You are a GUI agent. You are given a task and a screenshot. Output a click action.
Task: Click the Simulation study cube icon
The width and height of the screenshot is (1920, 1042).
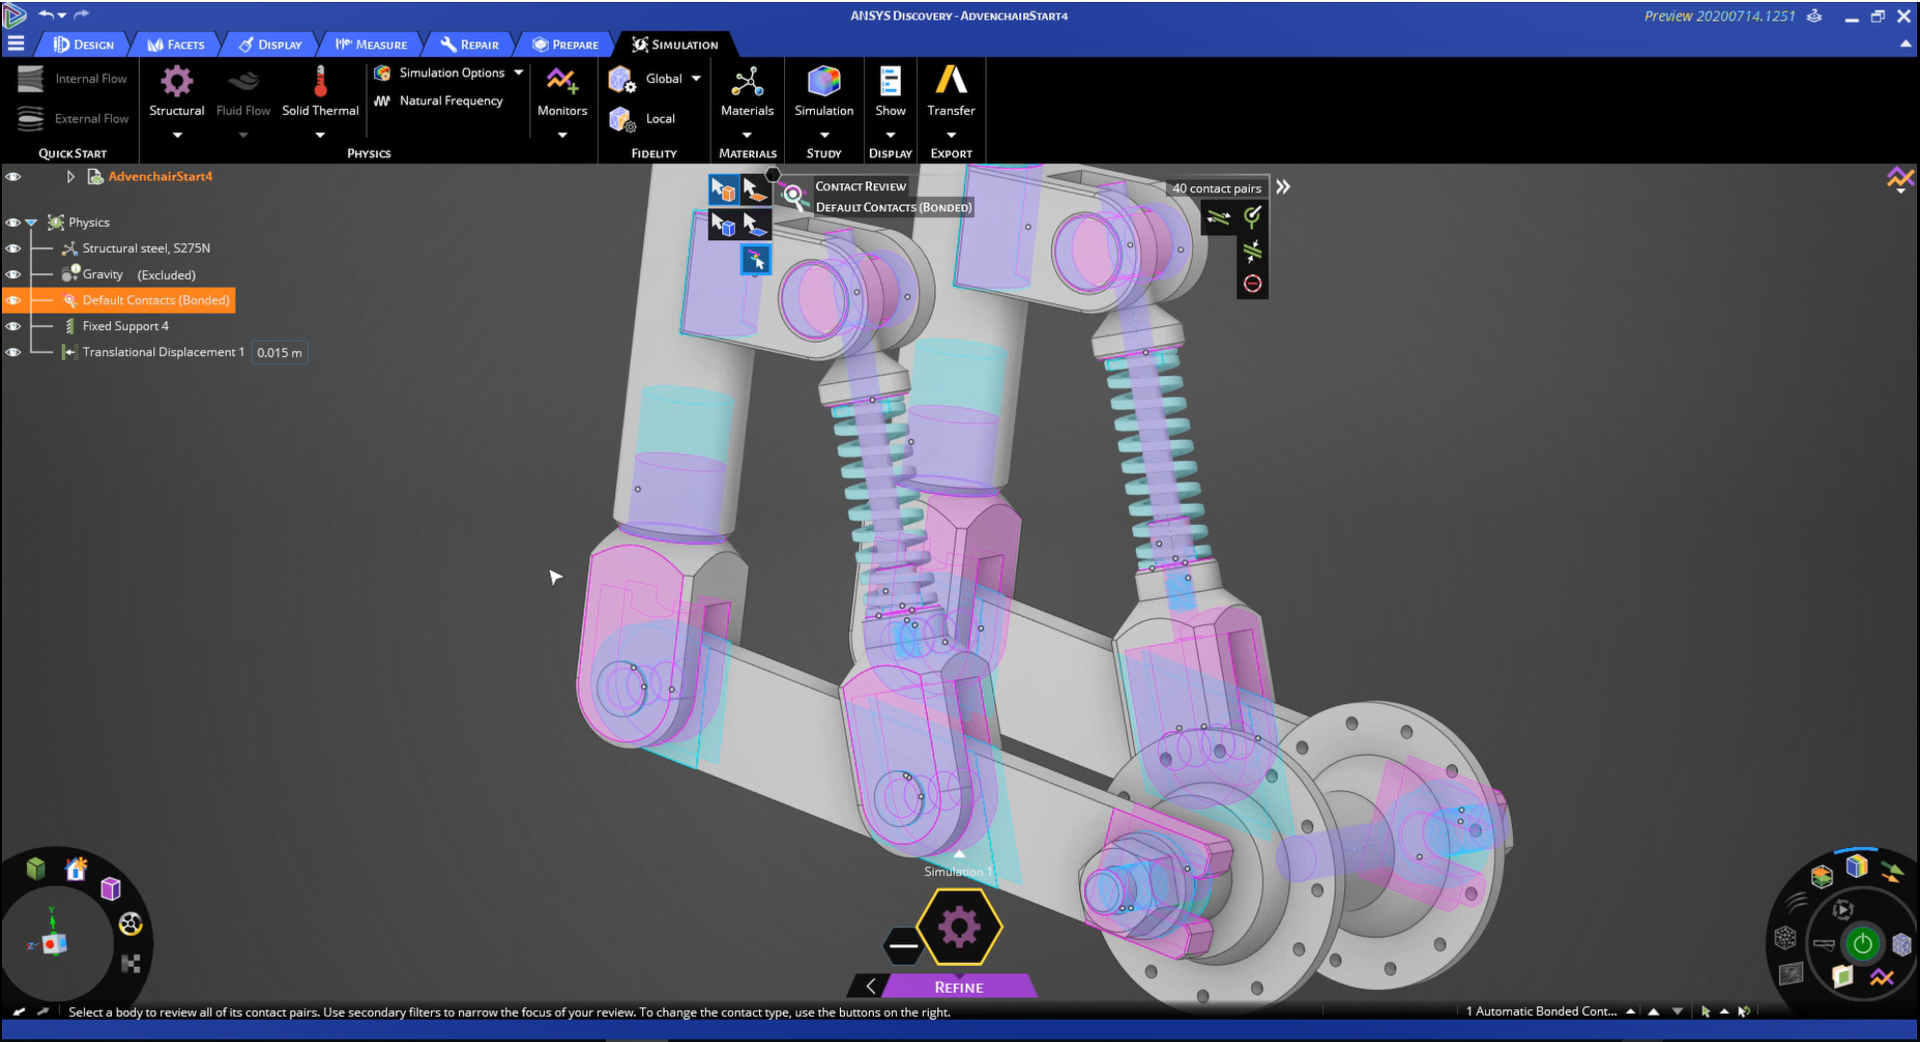(823, 82)
